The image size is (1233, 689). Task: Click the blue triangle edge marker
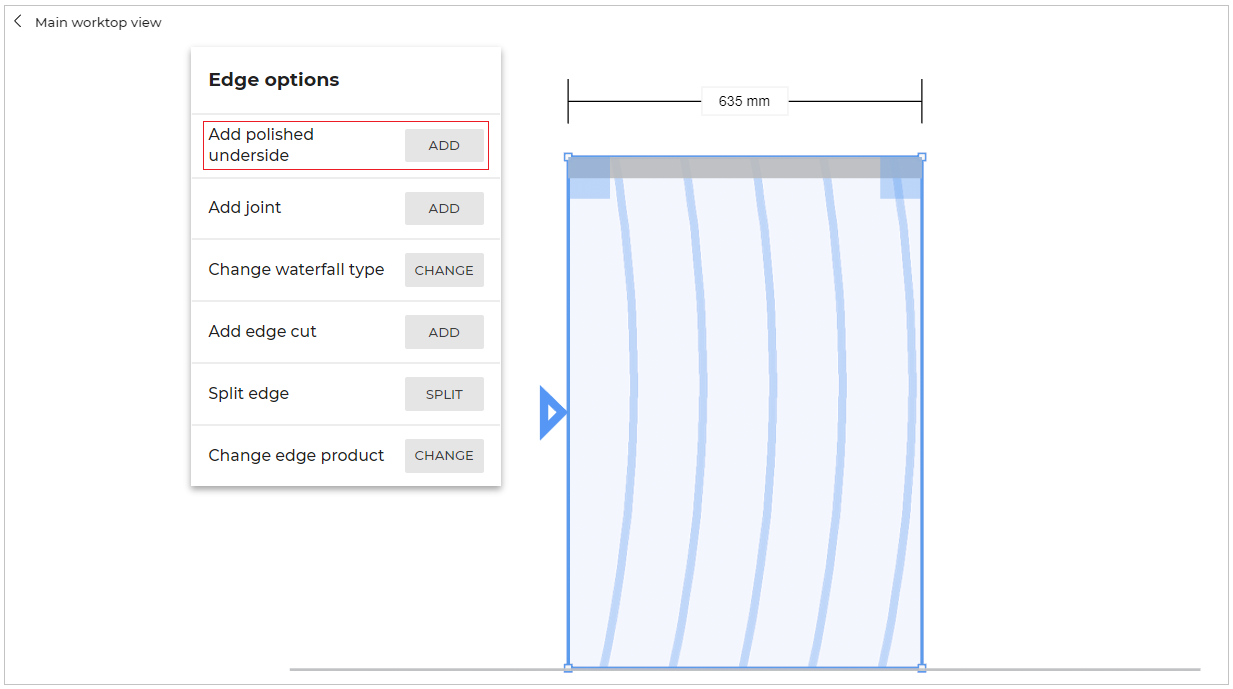click(552, 412)
